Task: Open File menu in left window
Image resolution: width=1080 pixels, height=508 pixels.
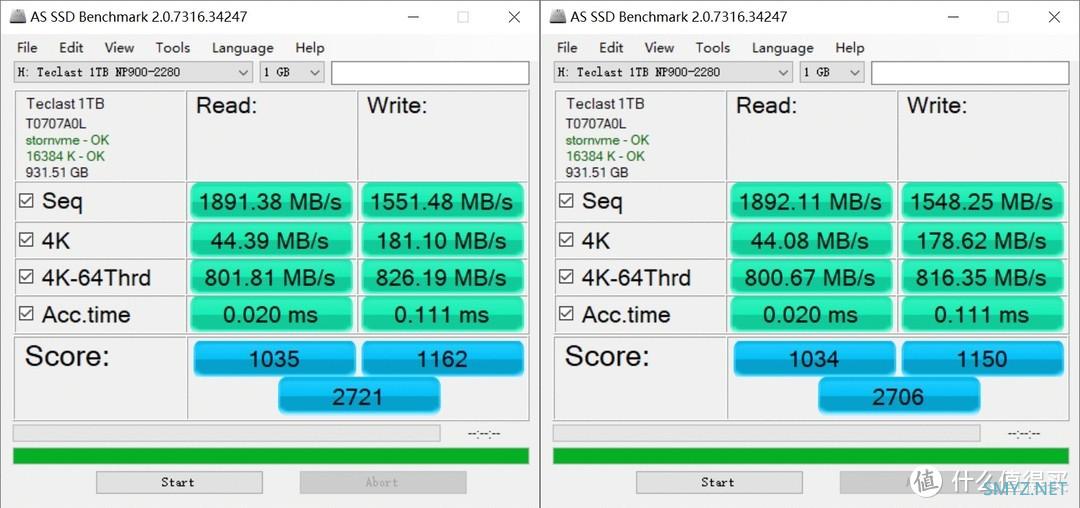Action: pyautogui.click(x=27, y=47)
